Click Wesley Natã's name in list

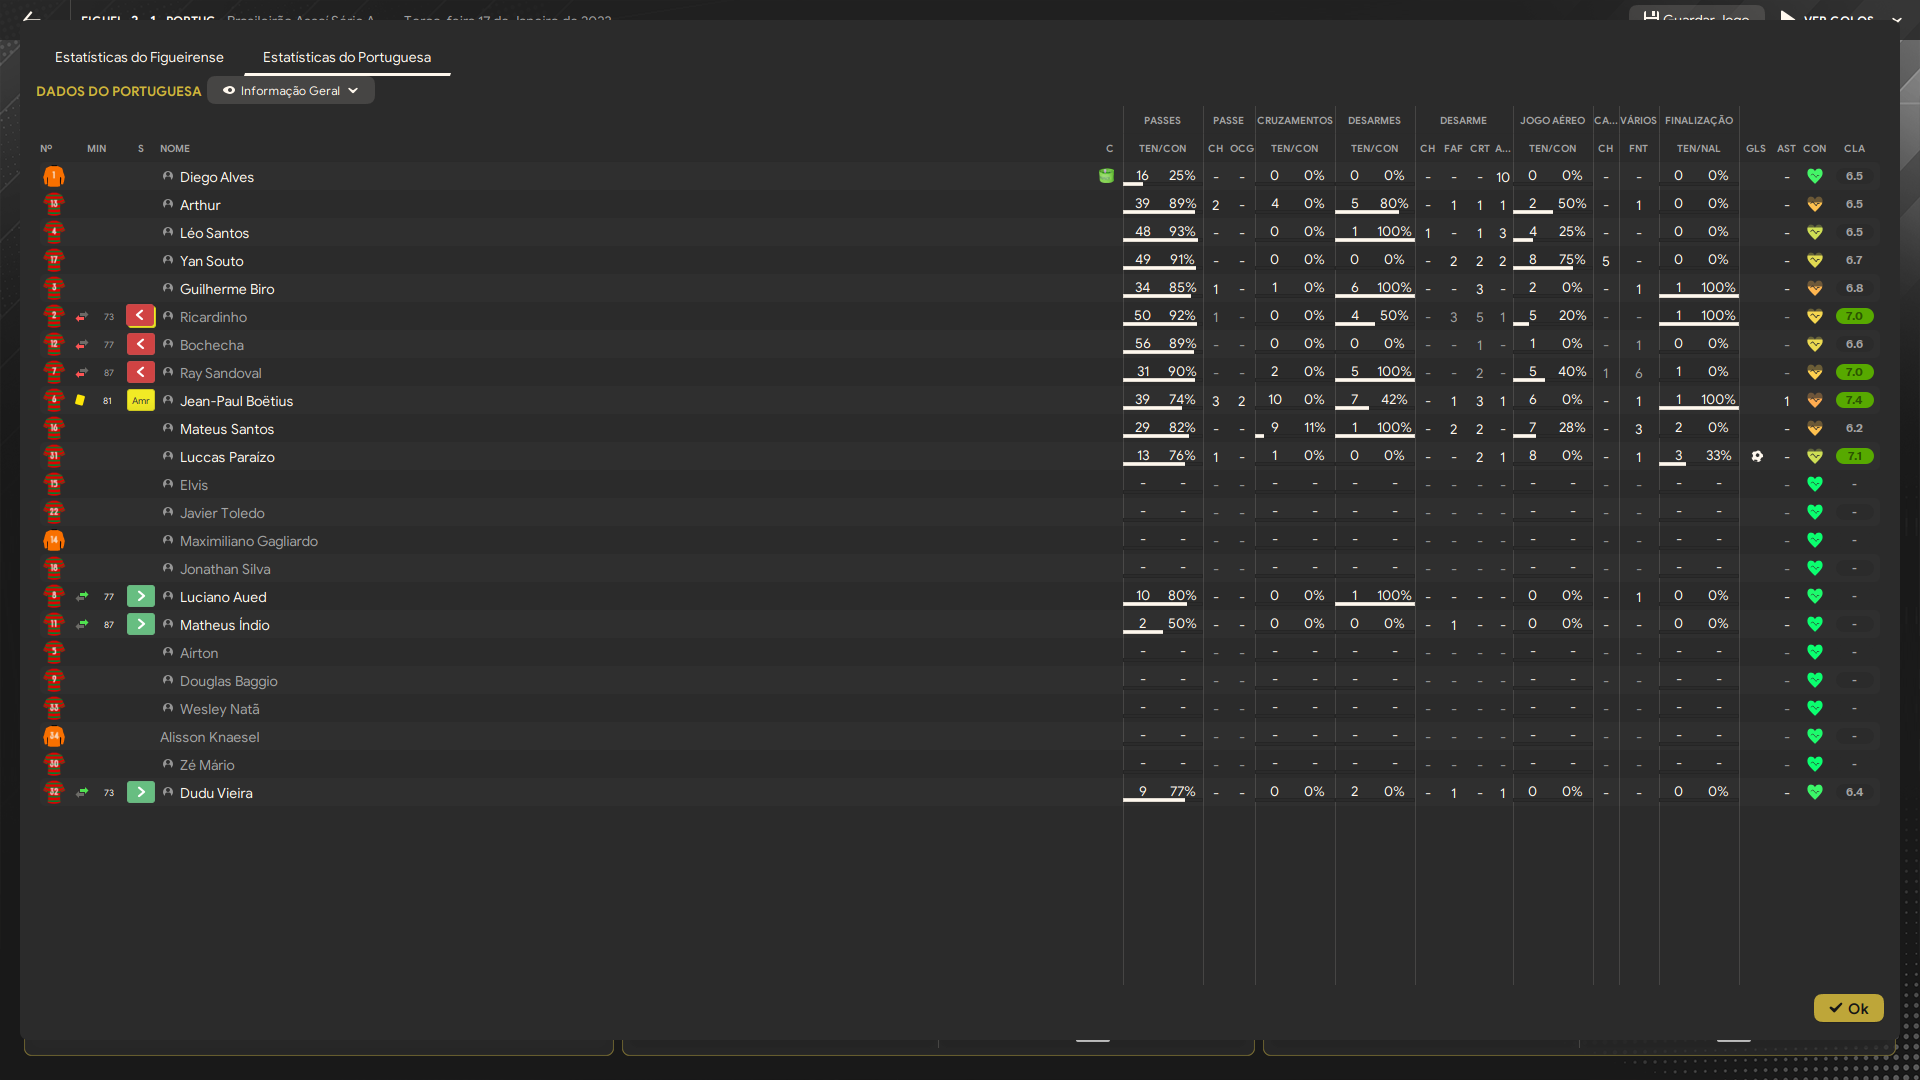[x=220, y=709]
